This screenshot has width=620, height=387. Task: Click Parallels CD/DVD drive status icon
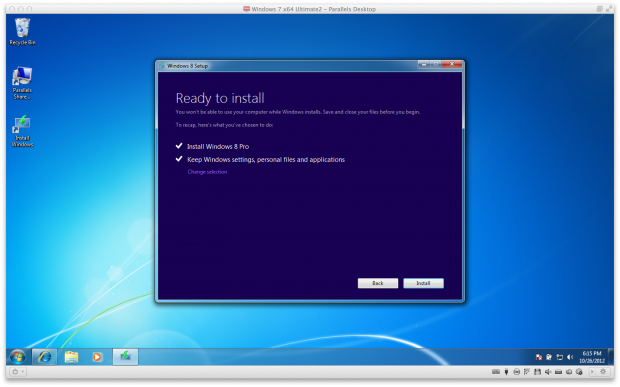click(x=516, y=372)
